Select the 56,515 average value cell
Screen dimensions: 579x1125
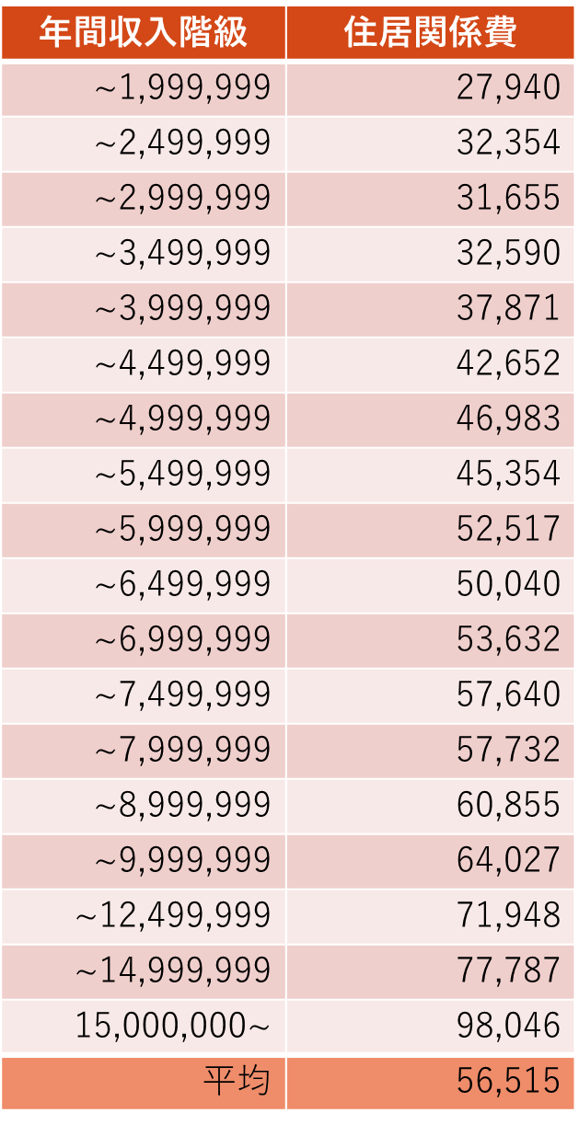[430, 1083]
